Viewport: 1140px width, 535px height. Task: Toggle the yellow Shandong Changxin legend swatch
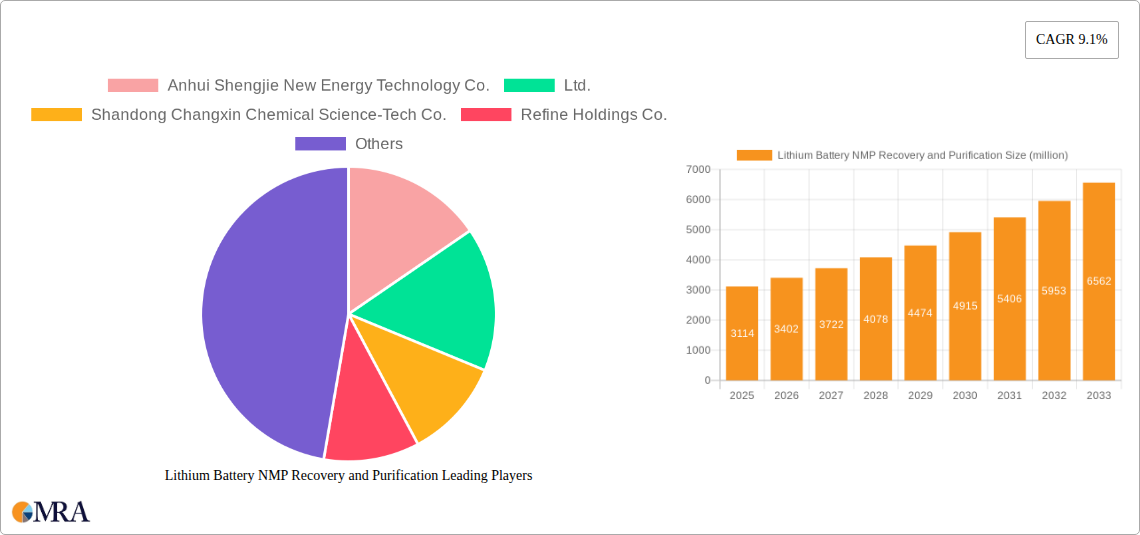57,115
